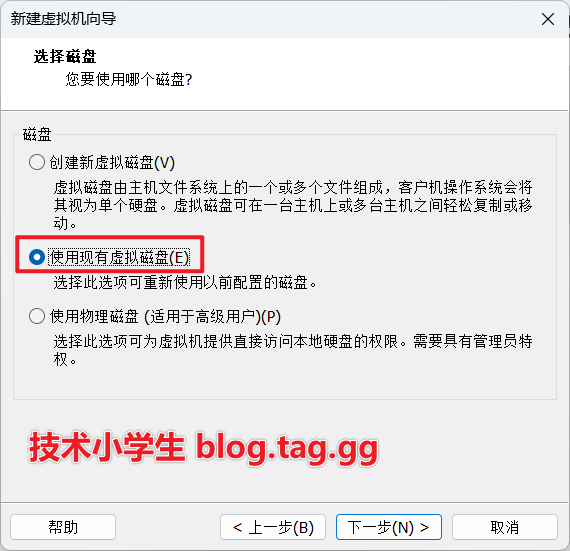The image size is (570, 551).
Task: Close the 新建虚拟机向导 dialog with X
Action: pos(547,19)
